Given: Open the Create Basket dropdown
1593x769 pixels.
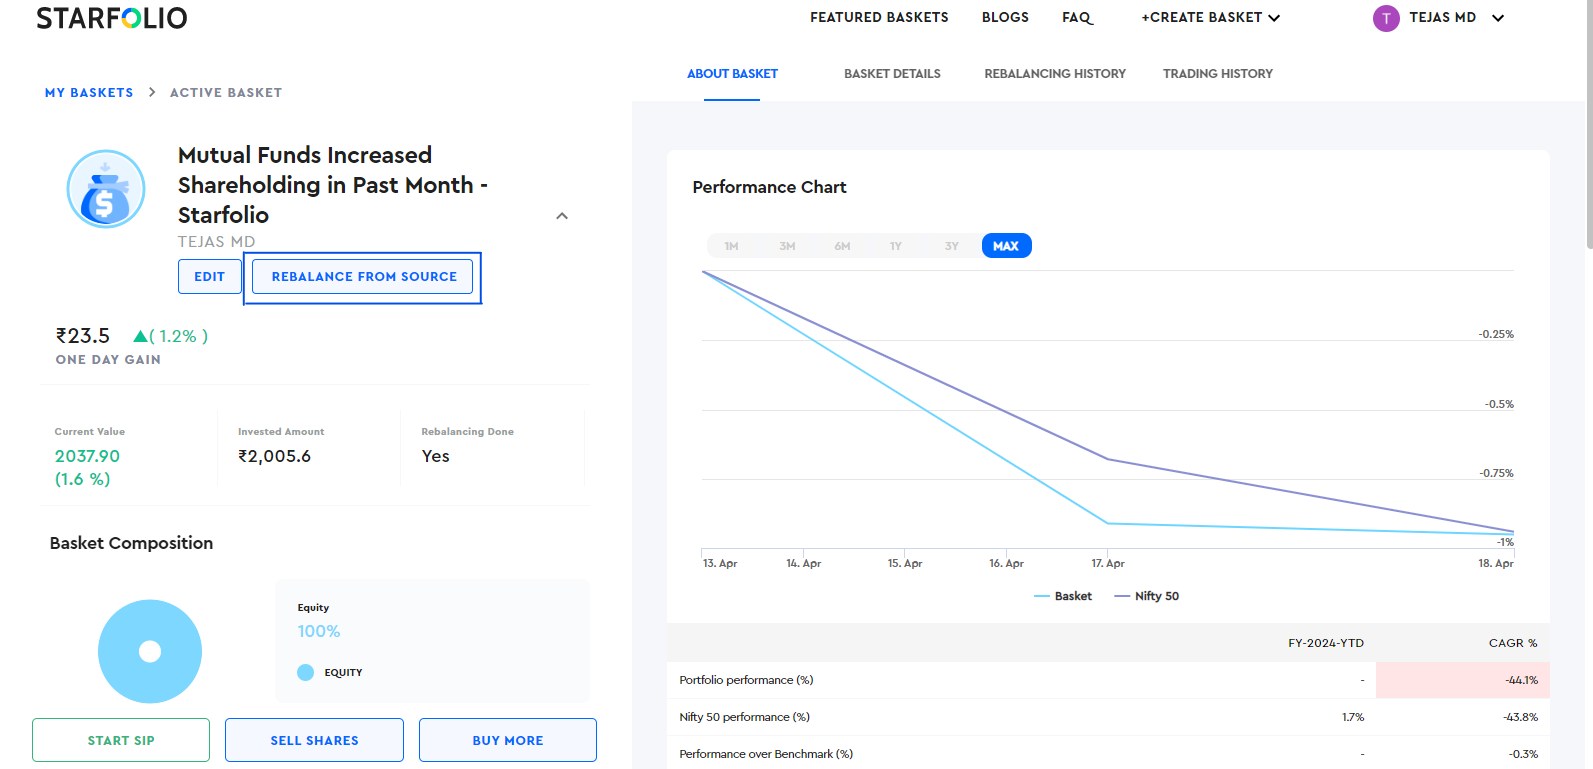Looking at the screenshot, I should (1210, 18).
